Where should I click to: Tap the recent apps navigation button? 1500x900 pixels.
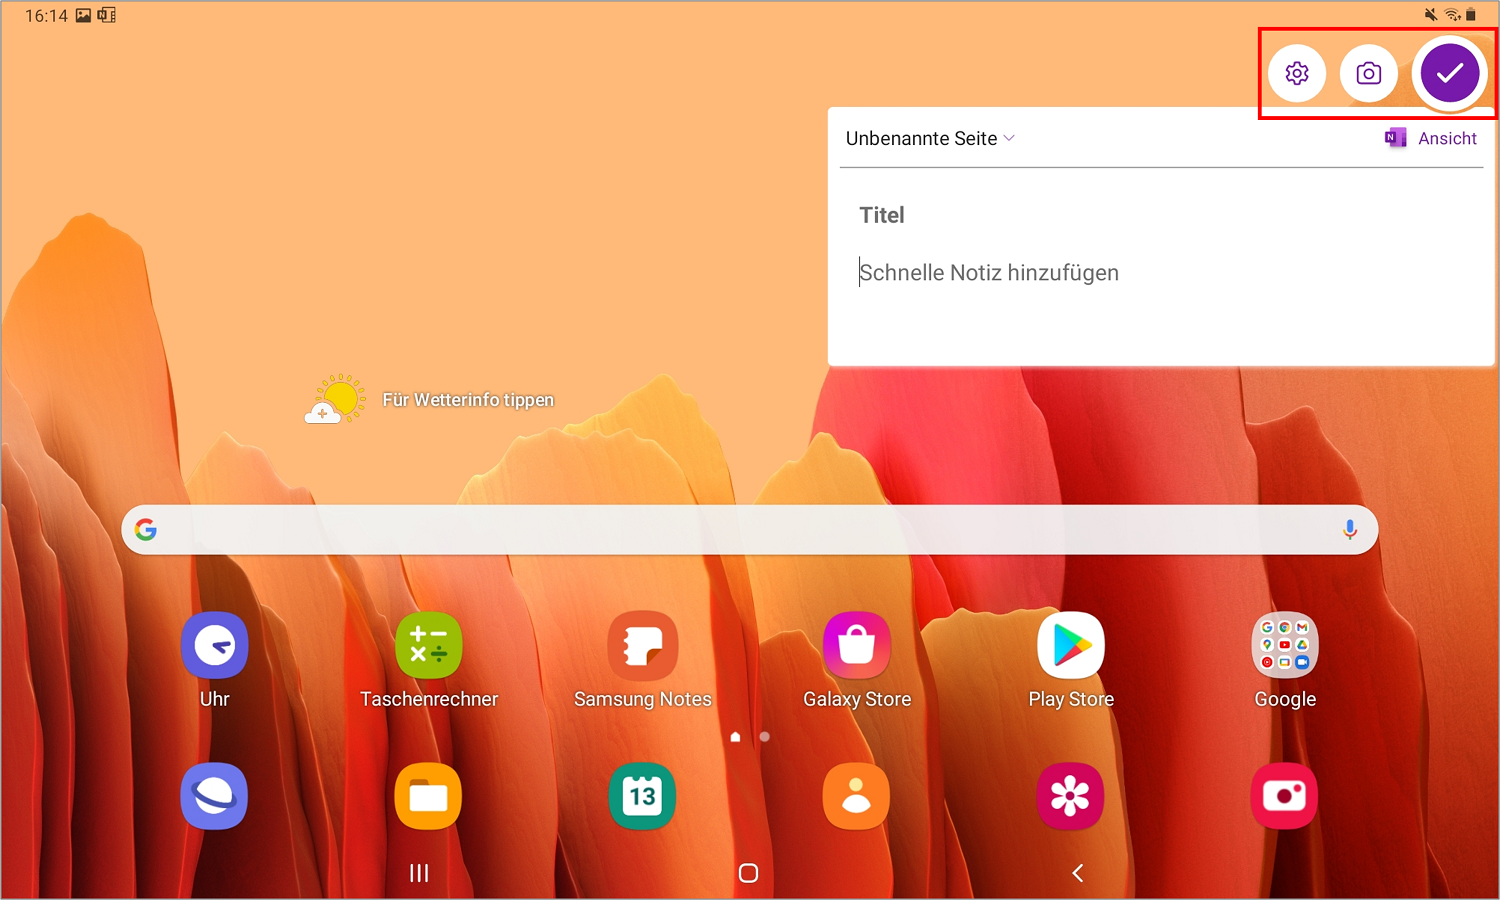pyautogui.click(x=419, y=873)
